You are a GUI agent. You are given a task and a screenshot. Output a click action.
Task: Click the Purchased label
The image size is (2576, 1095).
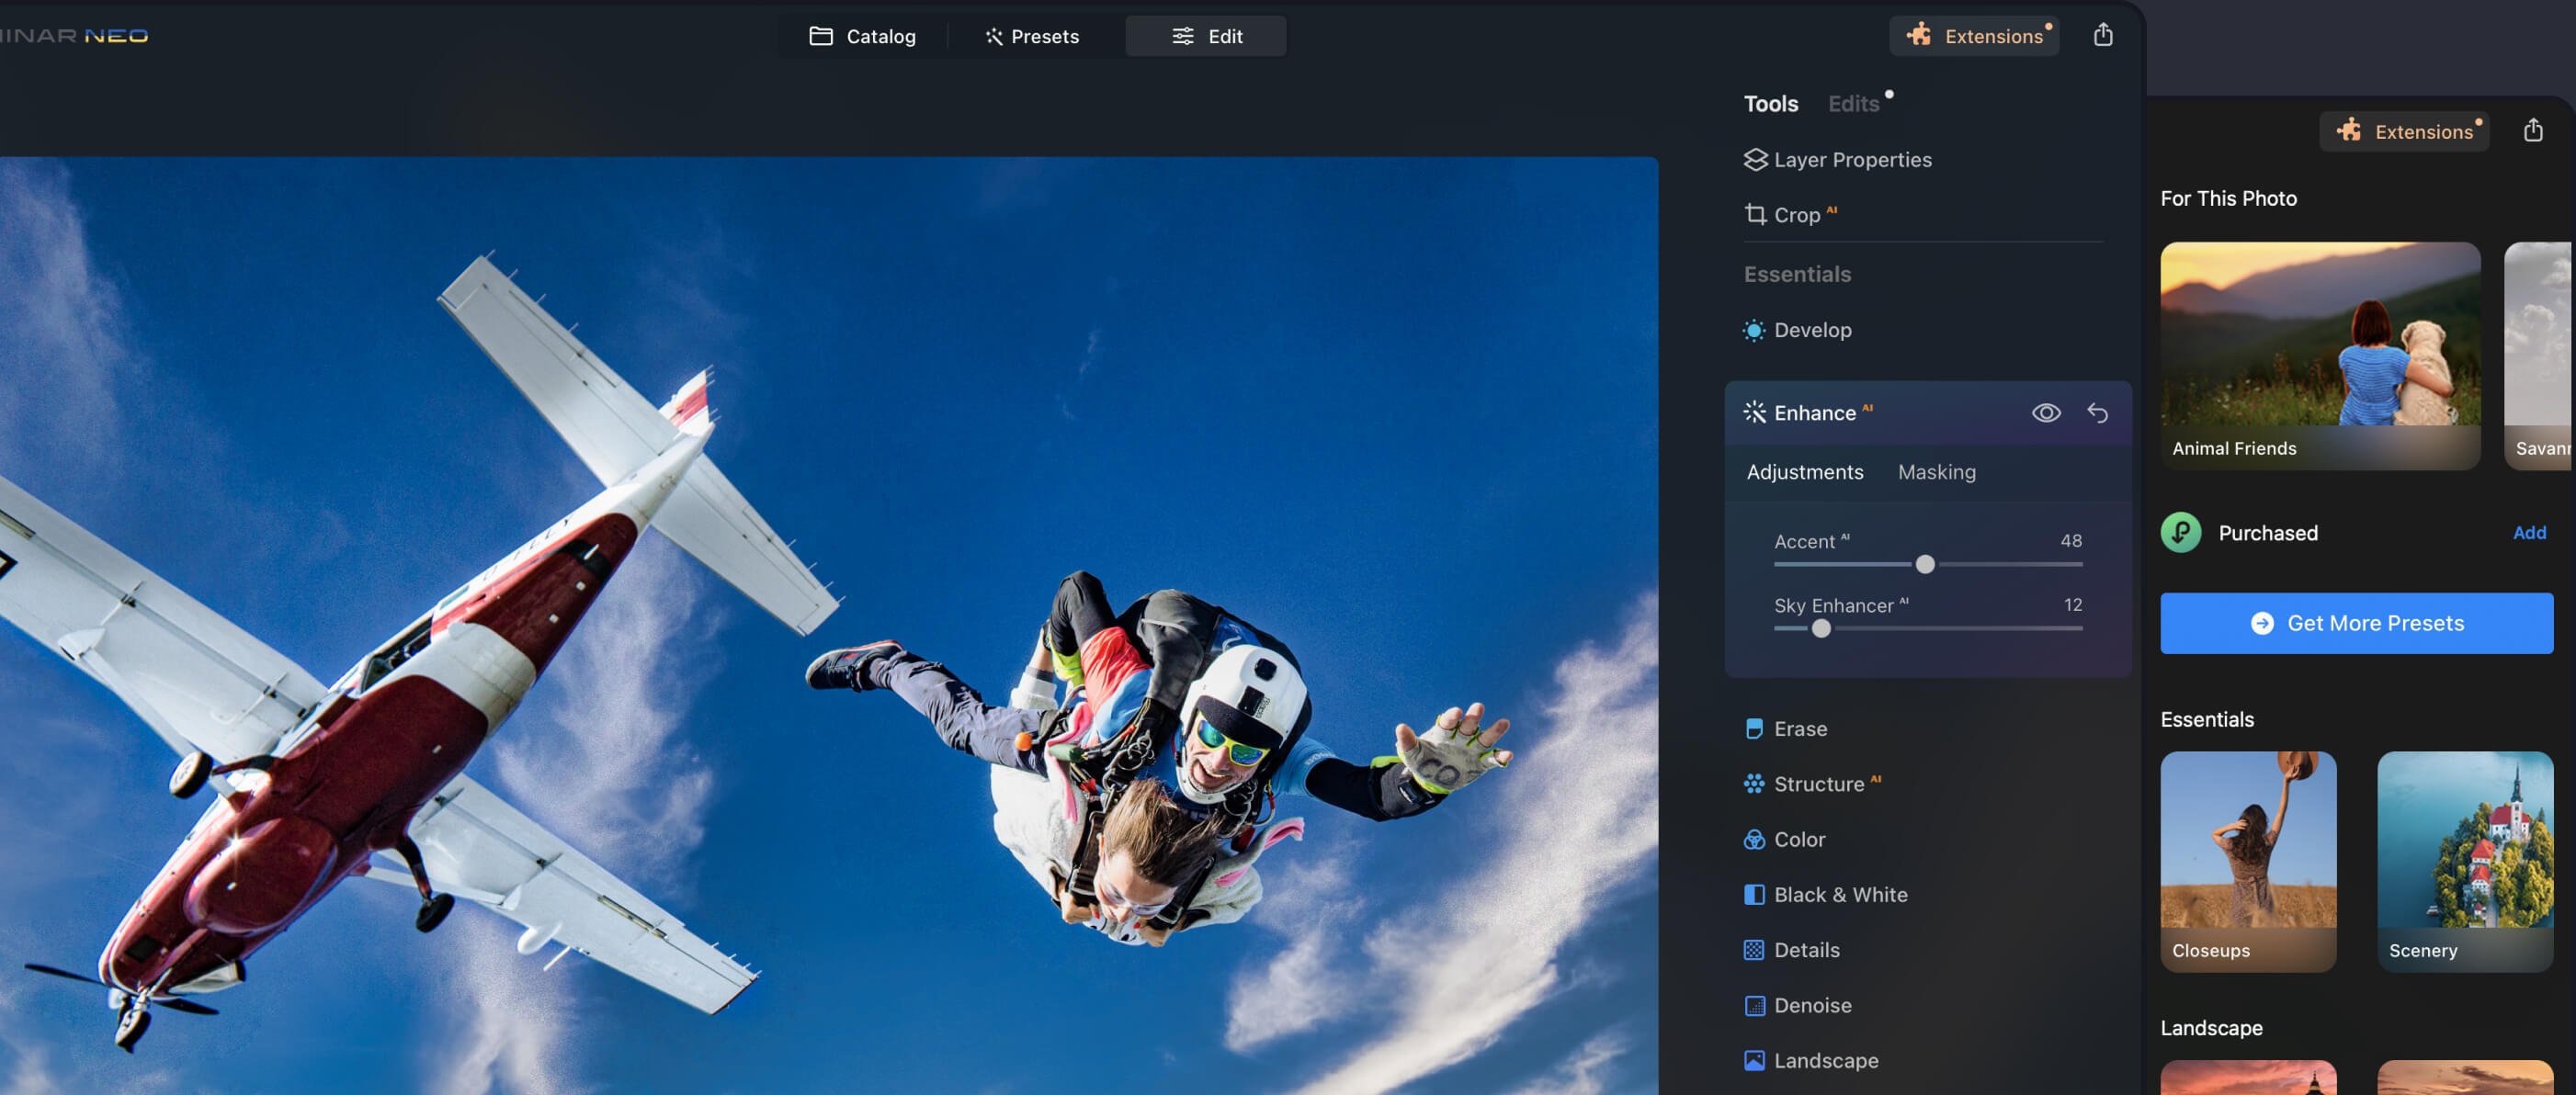click(x=2268, y=532)
